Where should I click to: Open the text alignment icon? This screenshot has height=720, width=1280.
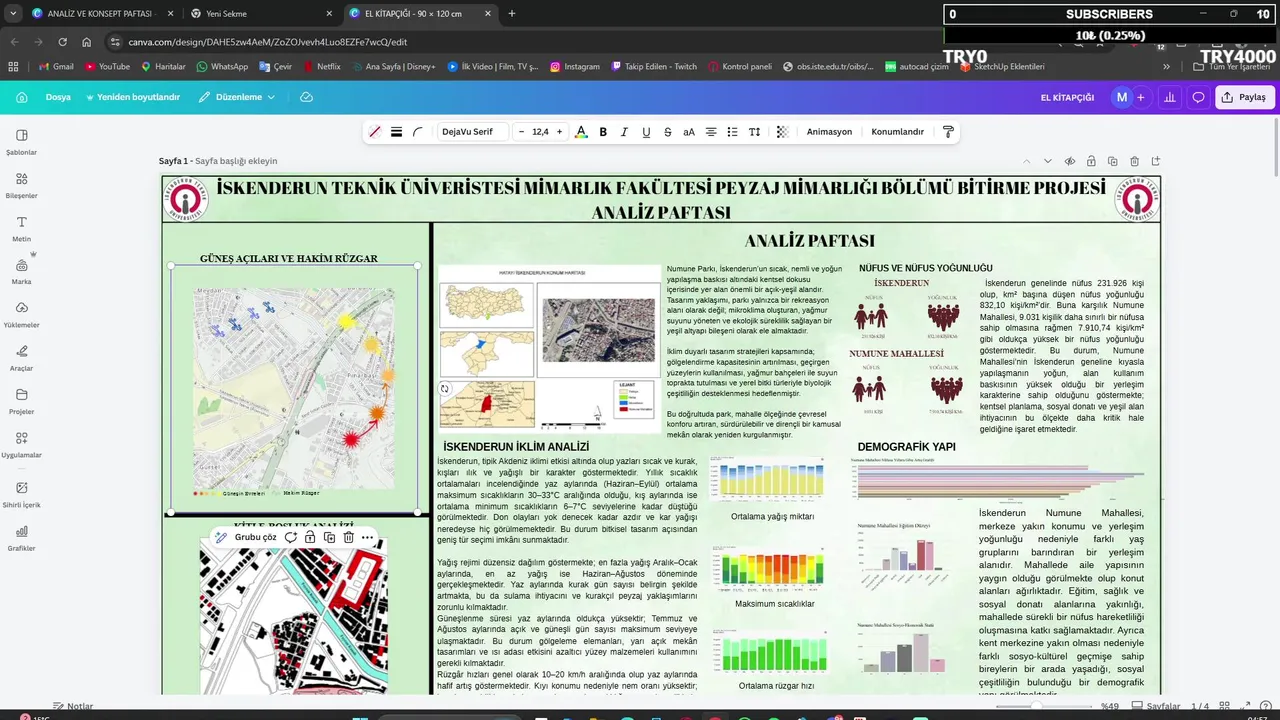711,132
